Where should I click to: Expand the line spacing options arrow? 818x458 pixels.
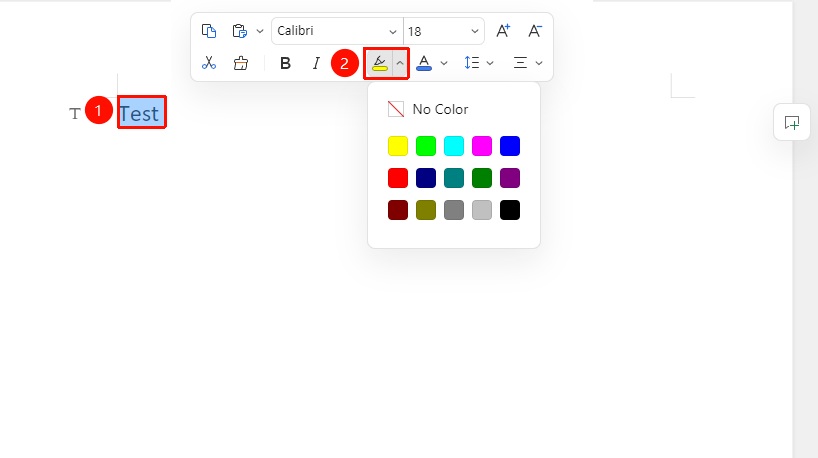coord(490,63)
